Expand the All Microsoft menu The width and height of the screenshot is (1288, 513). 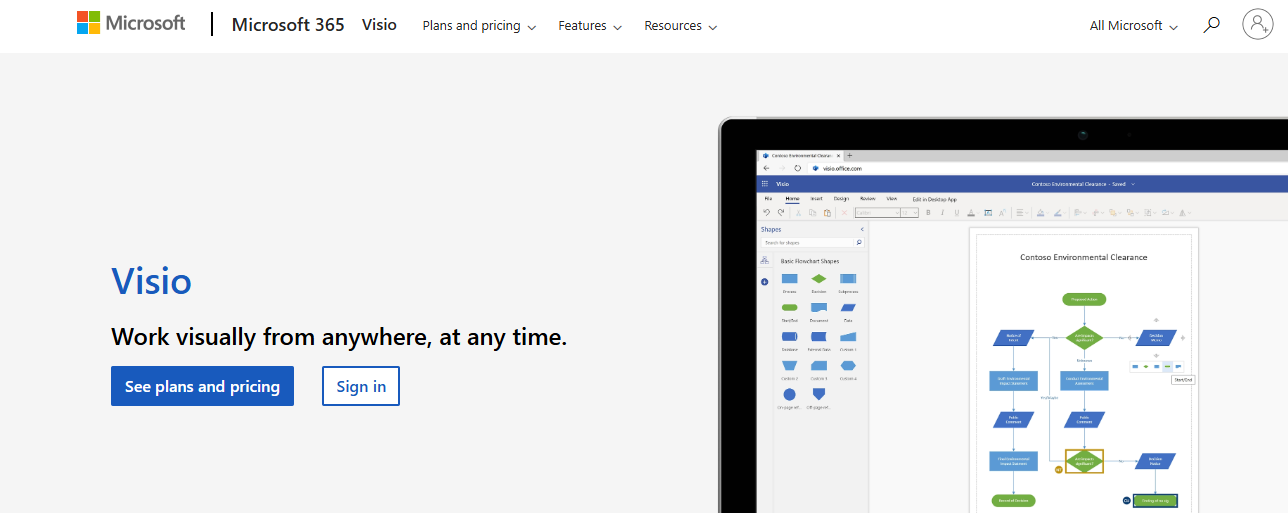coord(1134,26)
